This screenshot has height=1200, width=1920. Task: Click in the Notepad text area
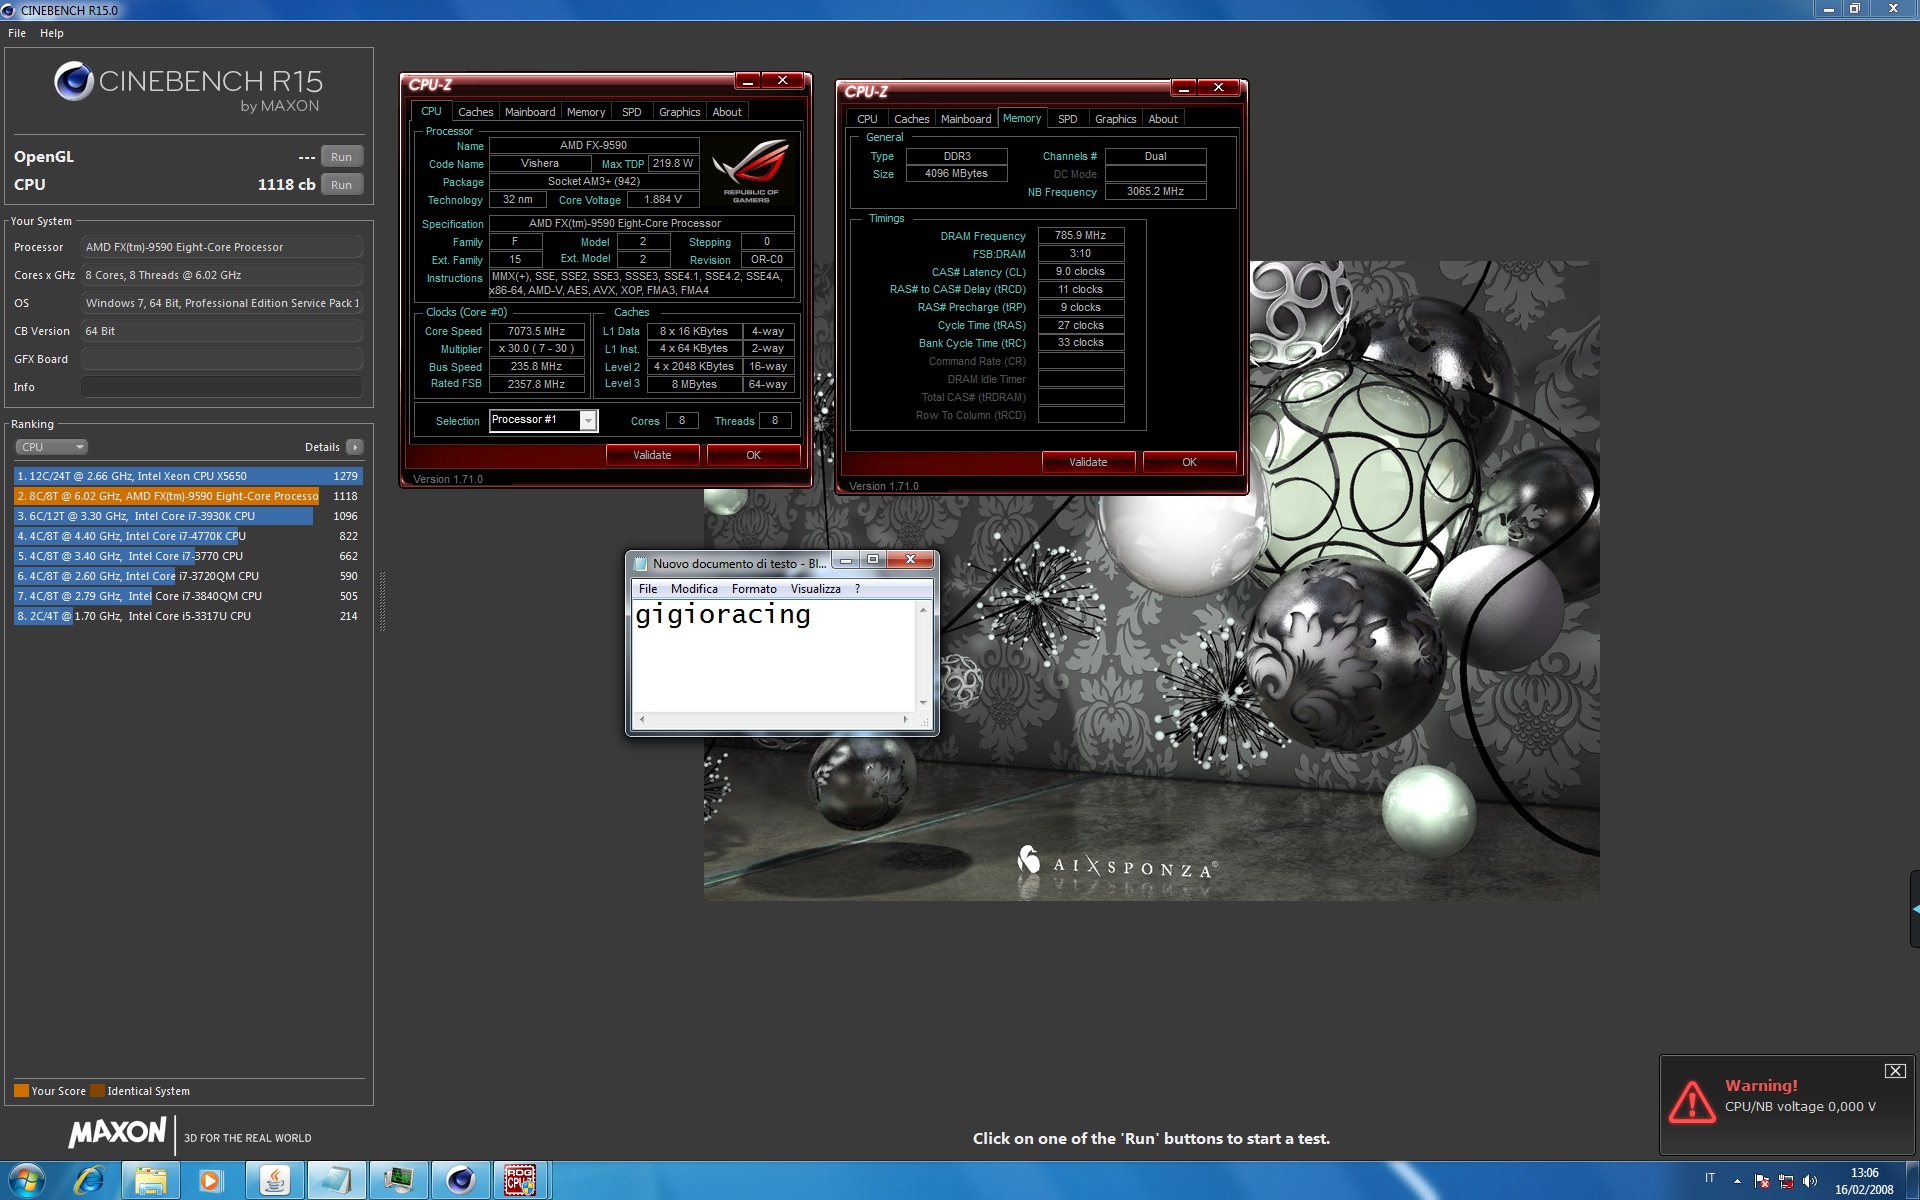773,656
